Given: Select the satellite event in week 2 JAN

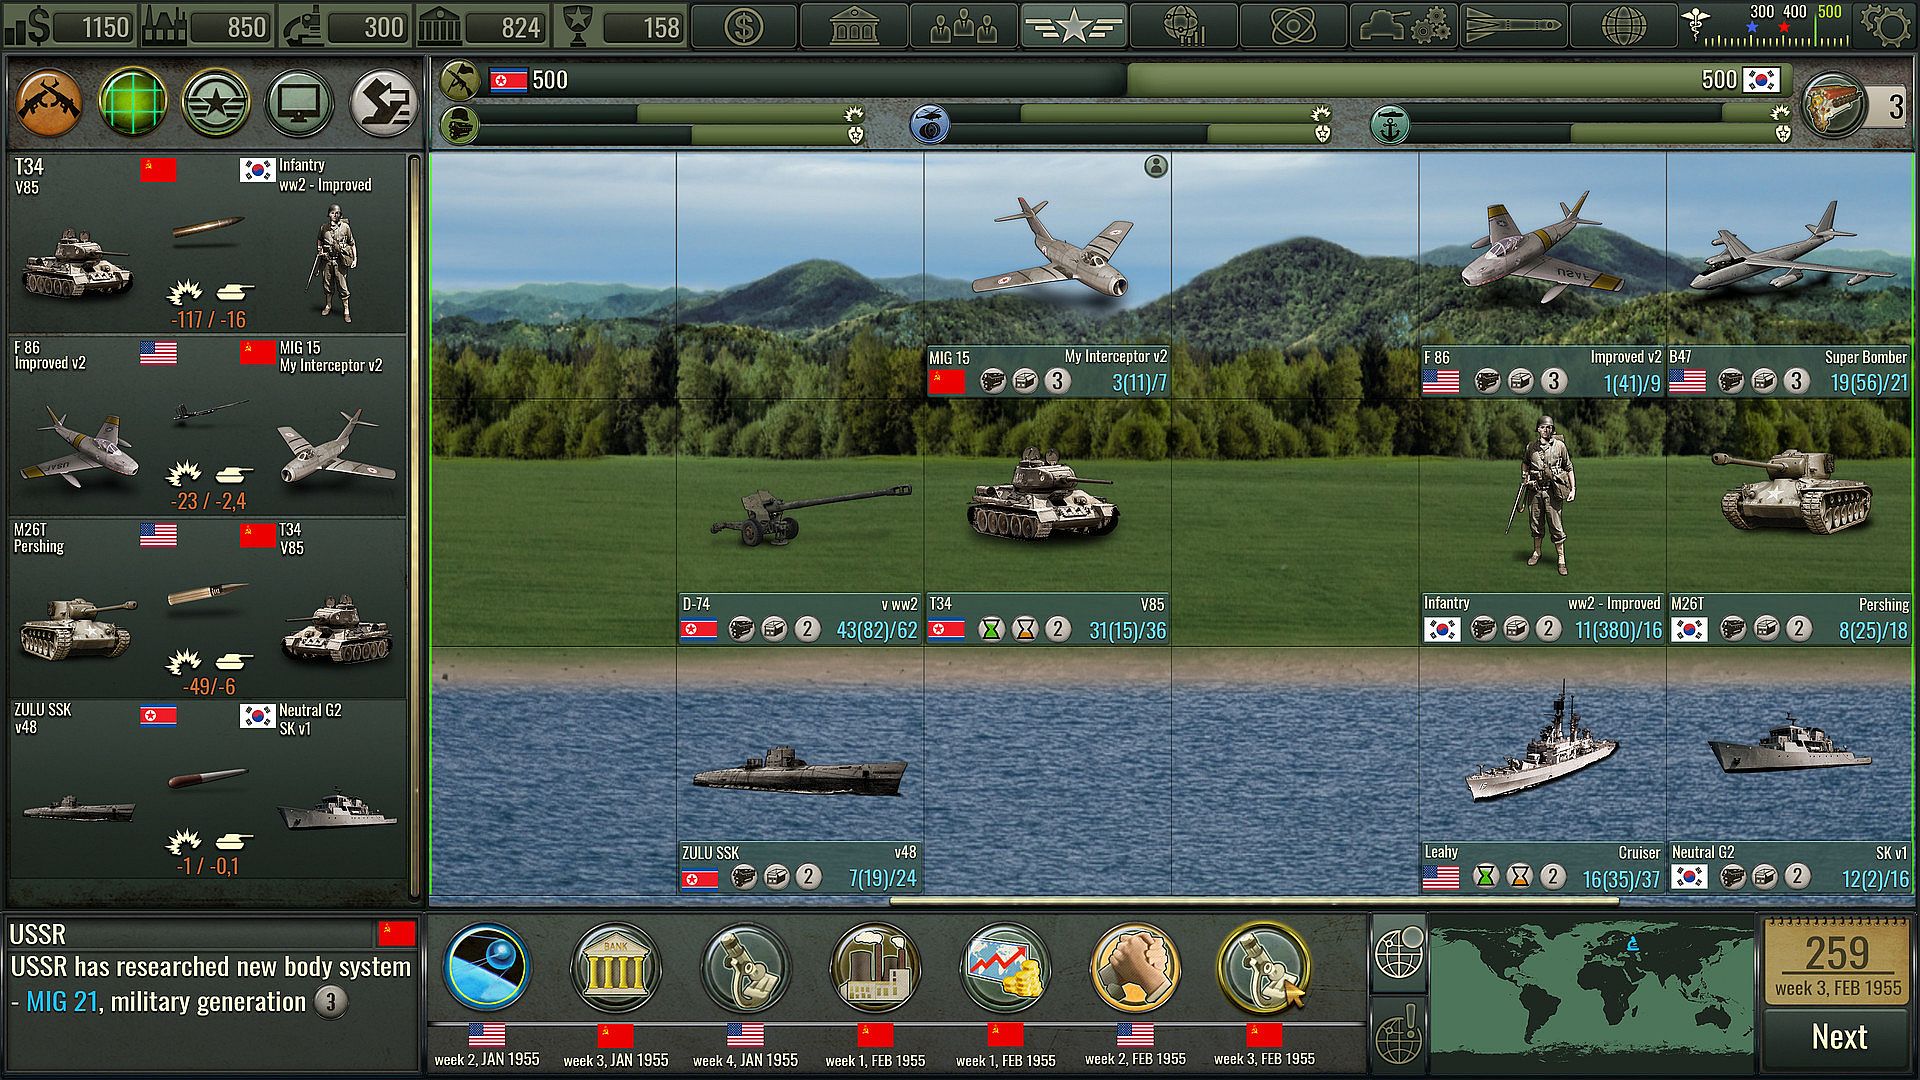Looking at the screenshot, I should pyautogui.click(x=486, y=967).
